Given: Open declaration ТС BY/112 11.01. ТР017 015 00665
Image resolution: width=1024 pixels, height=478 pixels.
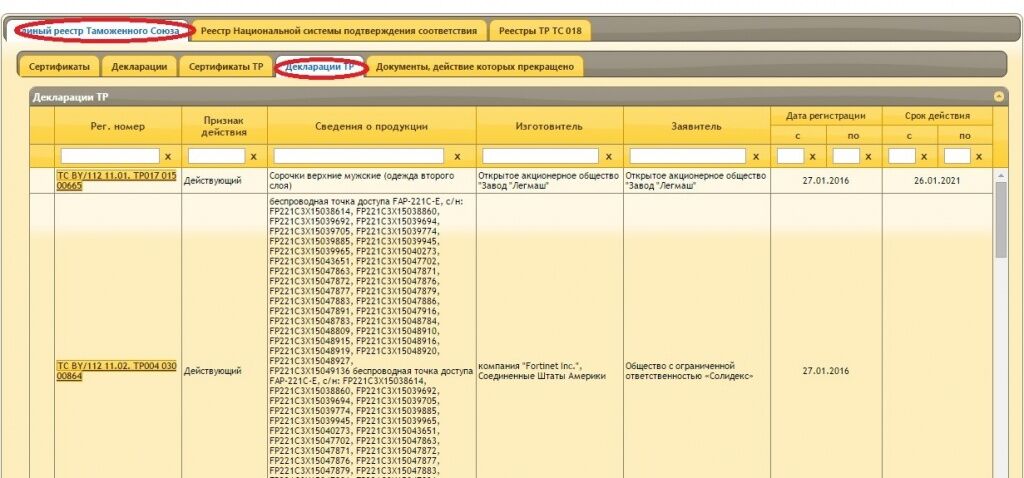Looking at the screenshot, I should click(x=116, y=180).
